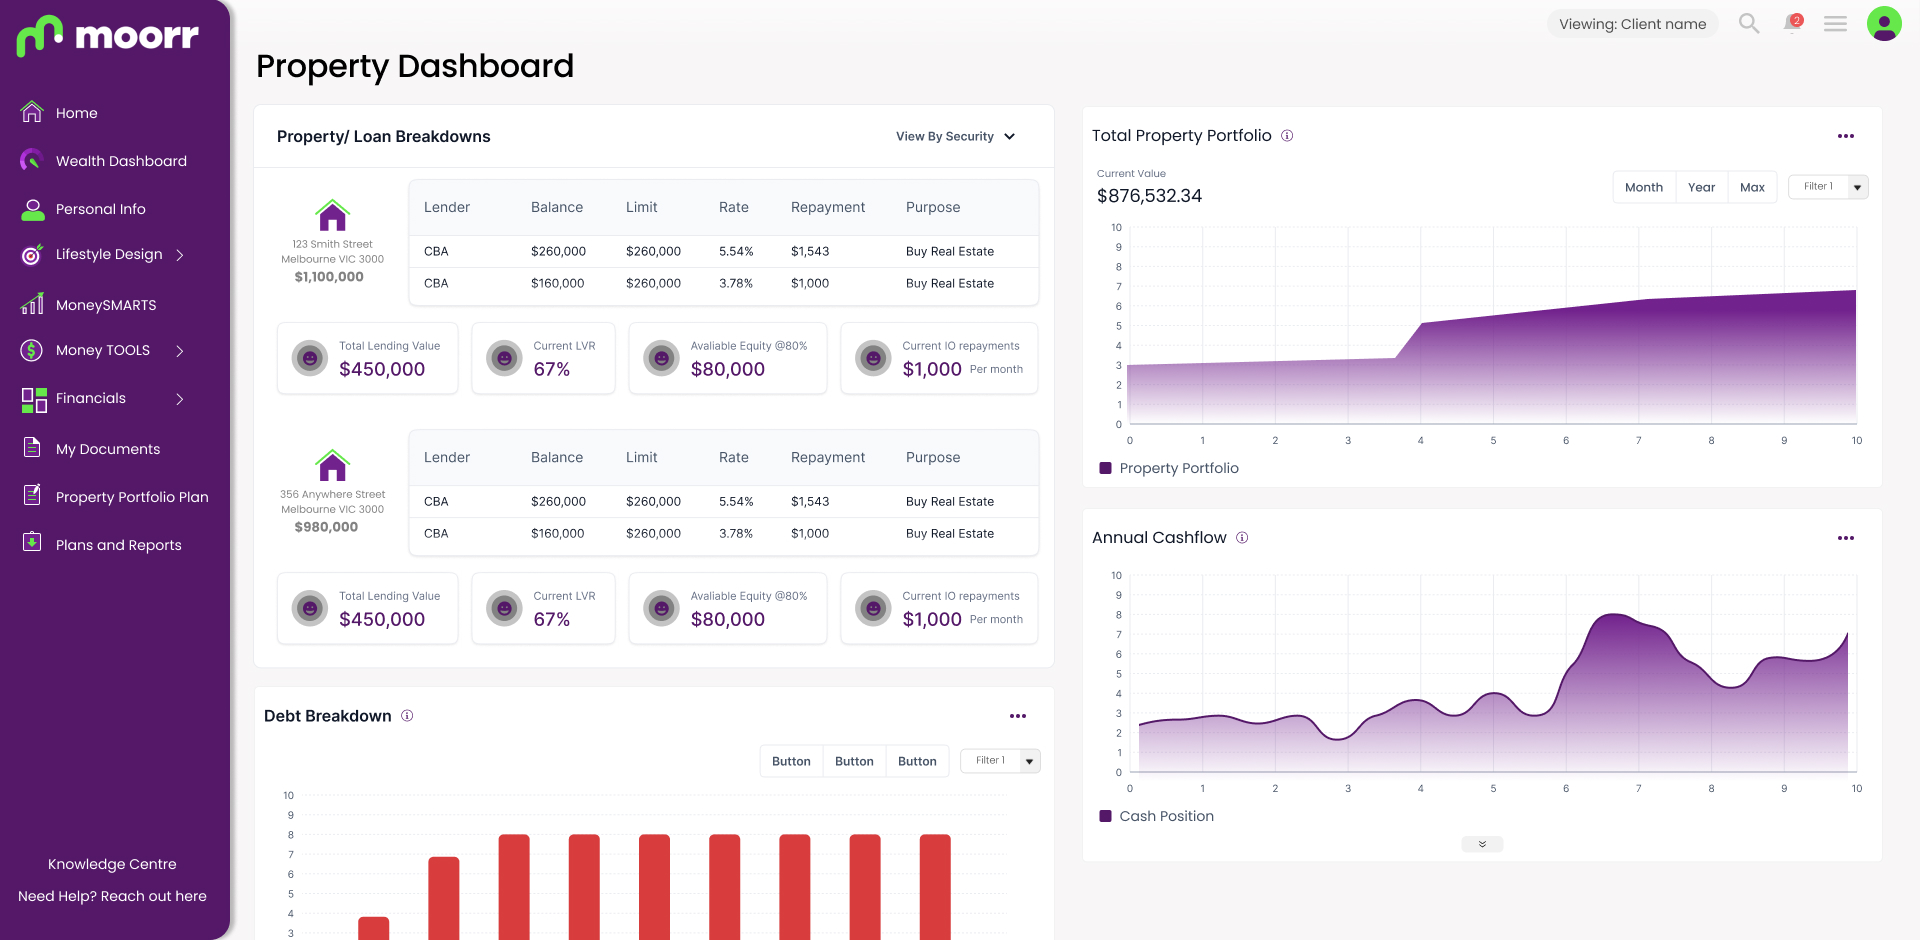Click the Property Dashboard heading
The height and width of the screenshot is (940, 1920).
point(415,66)
